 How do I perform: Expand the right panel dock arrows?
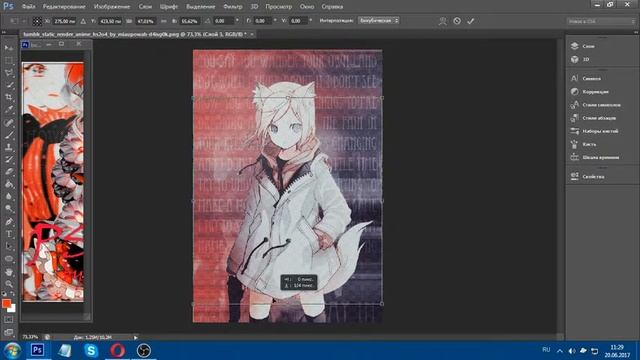pos(636,32)
